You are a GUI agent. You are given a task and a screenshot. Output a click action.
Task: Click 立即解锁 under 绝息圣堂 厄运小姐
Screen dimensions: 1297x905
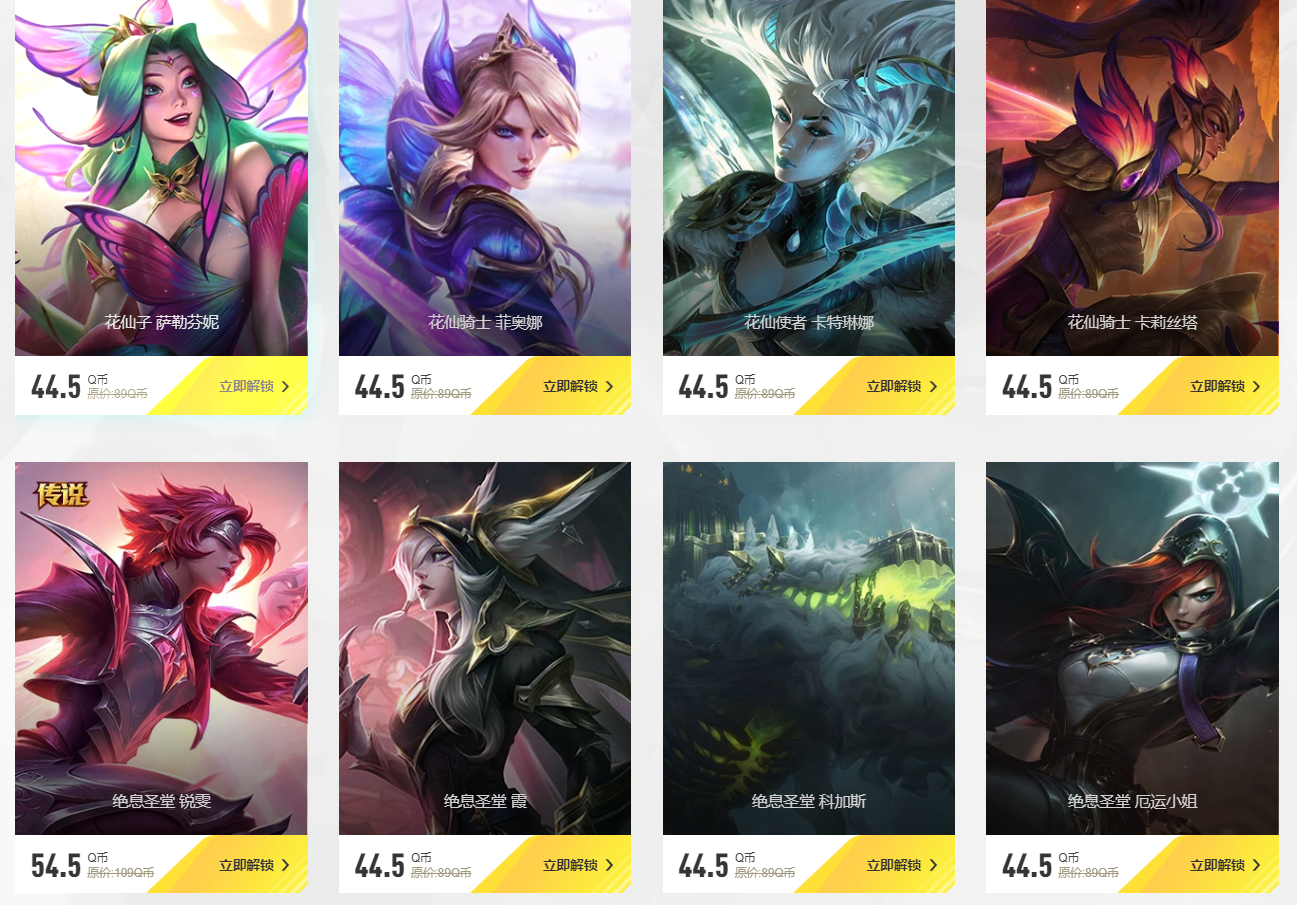(1217, 865)
